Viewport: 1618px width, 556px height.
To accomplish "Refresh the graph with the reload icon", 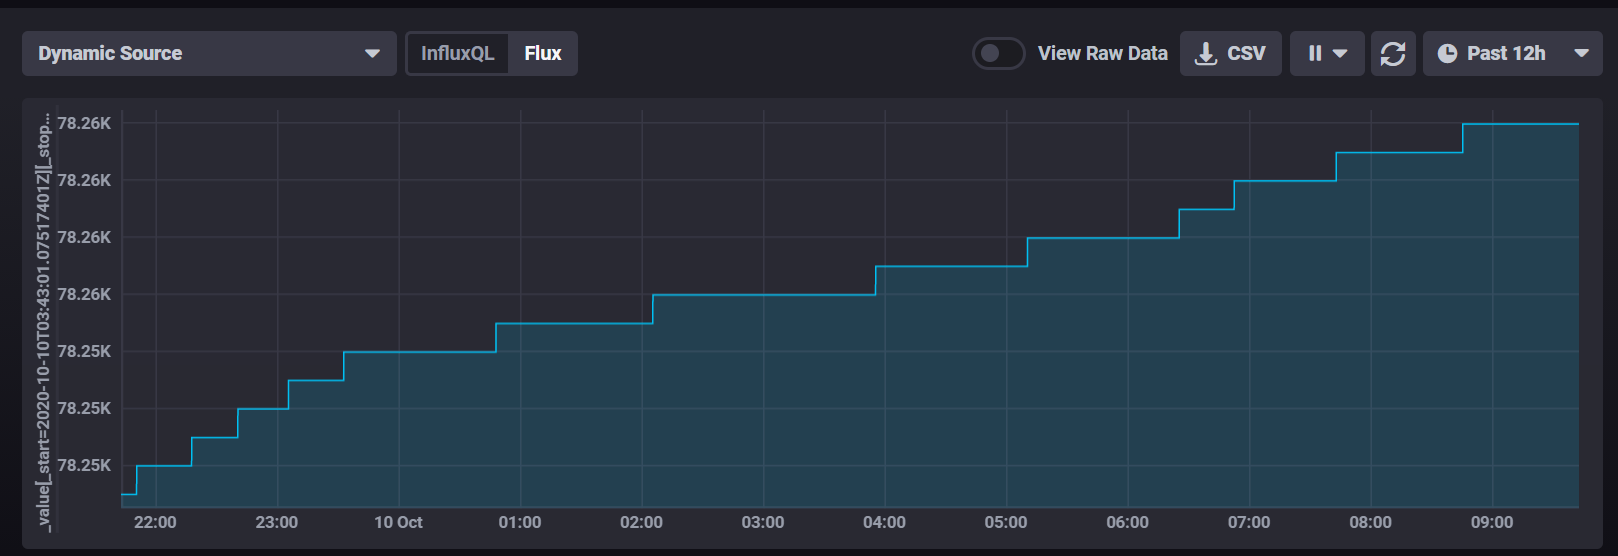I will coord(1393,54).
